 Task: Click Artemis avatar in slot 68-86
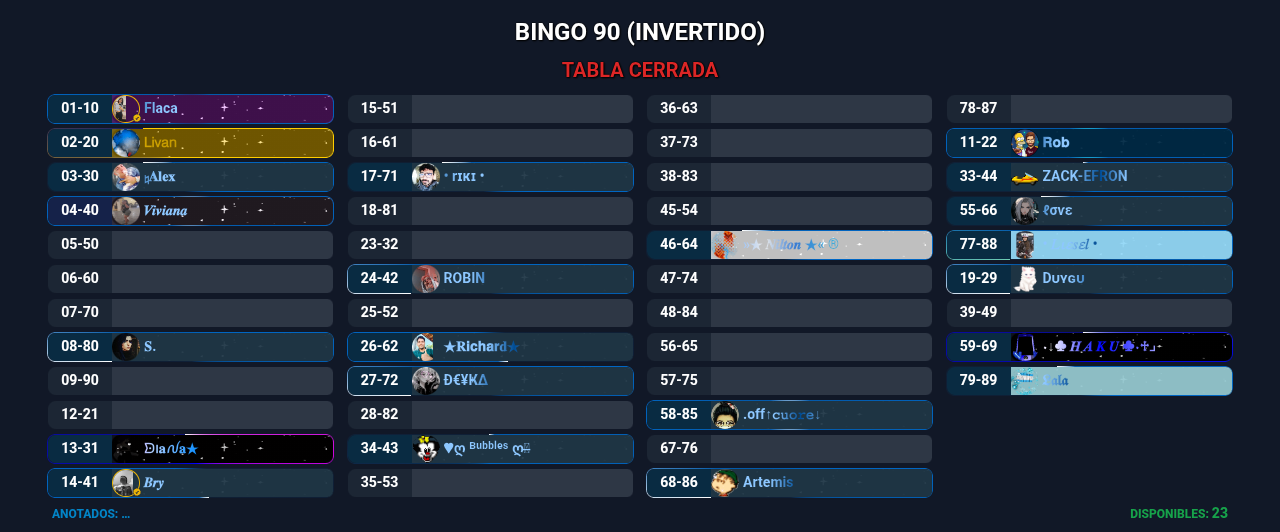click(725, 483)
